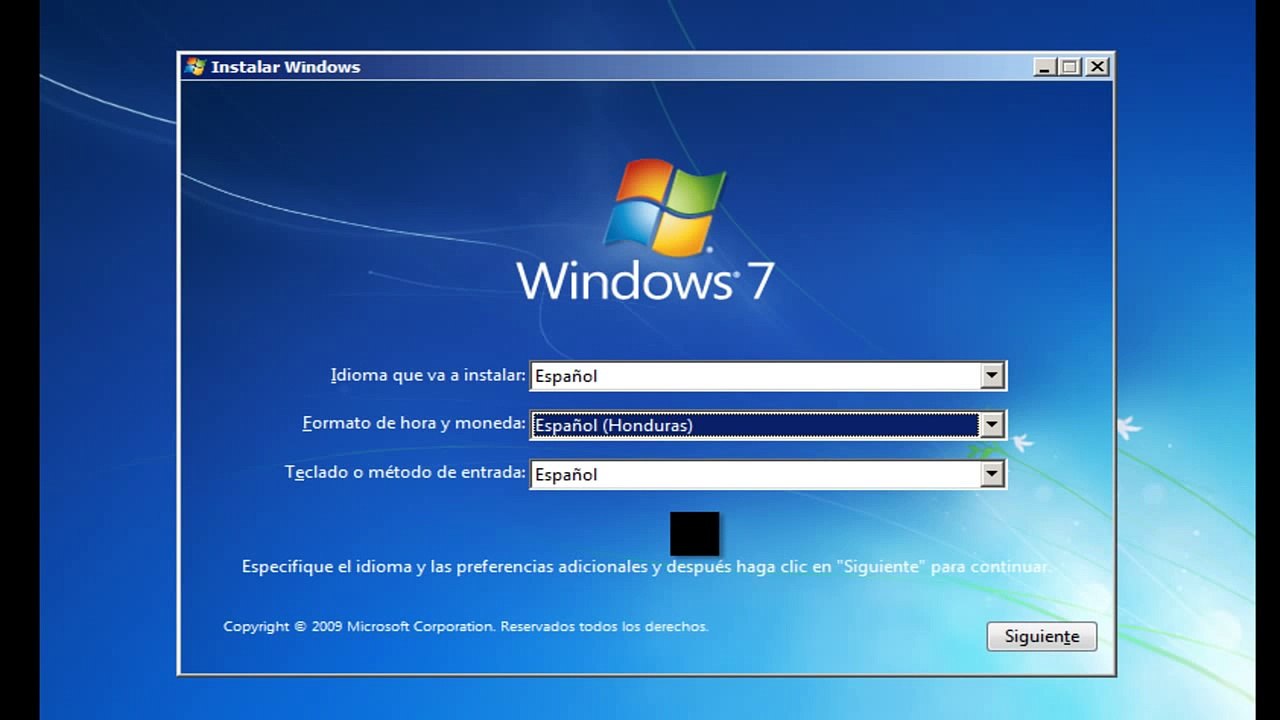The height and width of the screenshot is (720, 1280).
Task: Click the 'Especifique el idioma' instruction text
Action: click(x=646, y=566)
